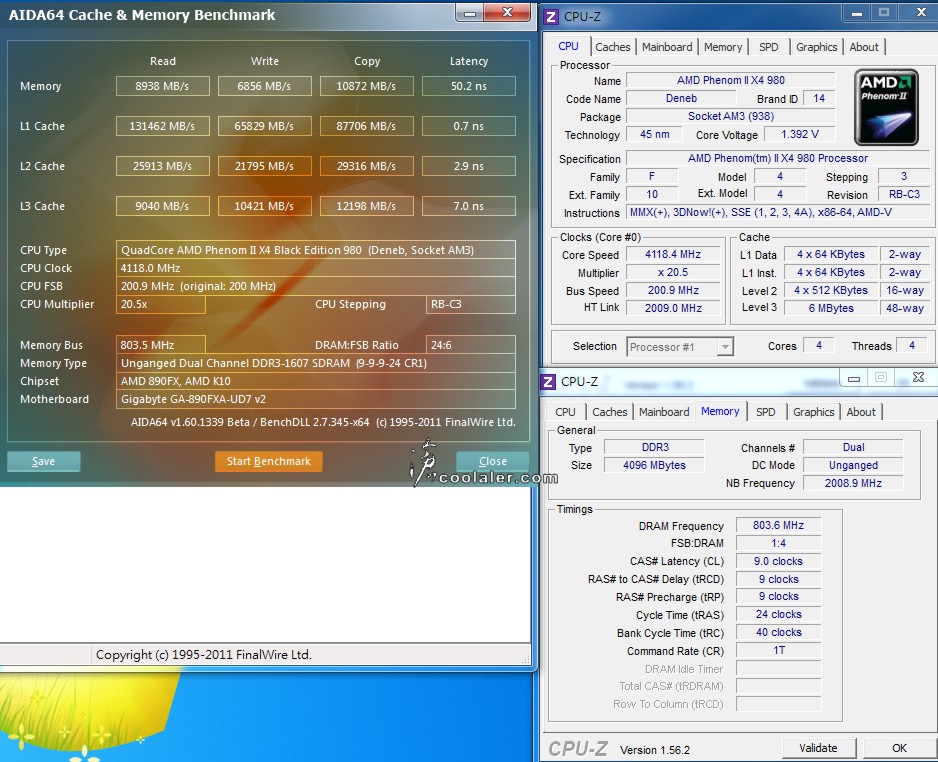Click the Save button in AIDA64
Image resolution: width=938 pixels, height=762 pixels.
tap(44, 461)
